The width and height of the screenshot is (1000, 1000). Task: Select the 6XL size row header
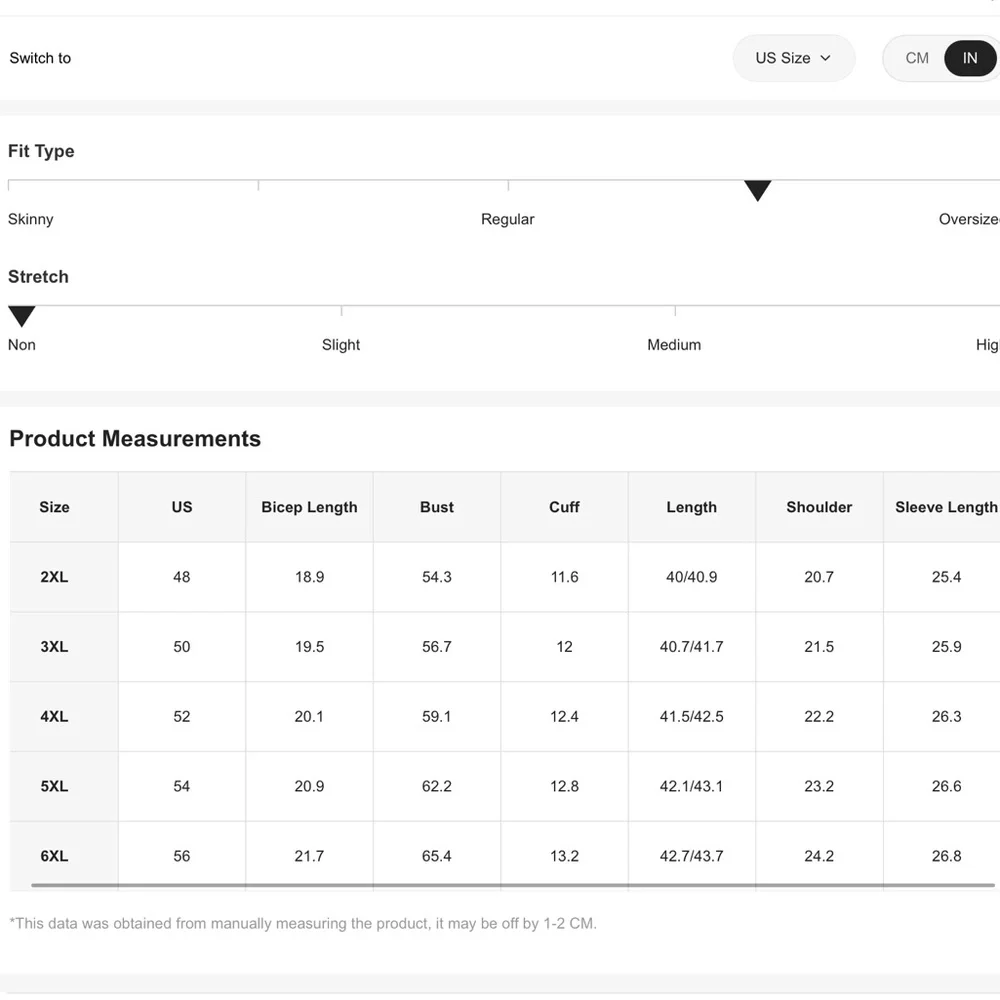tap(55, 856)
